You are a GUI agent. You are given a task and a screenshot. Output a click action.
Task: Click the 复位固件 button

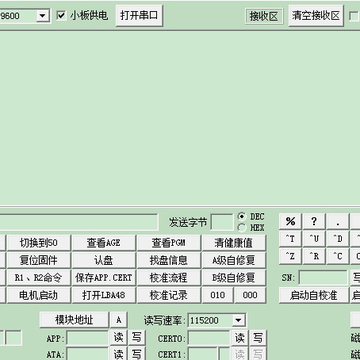click(x=39, y=260)
